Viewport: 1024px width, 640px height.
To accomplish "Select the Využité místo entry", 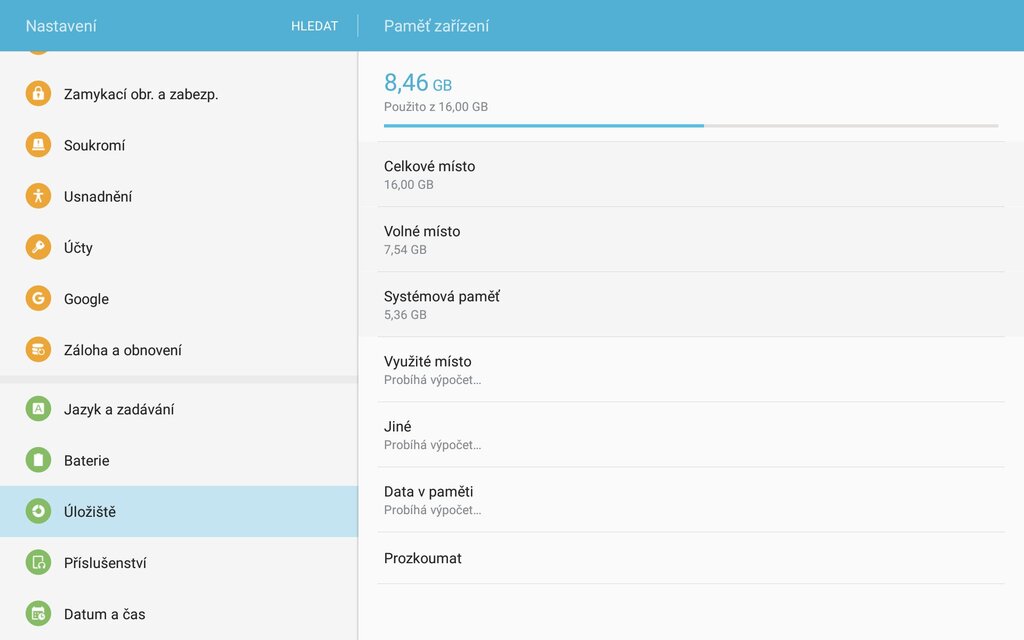I will point(690,369).
